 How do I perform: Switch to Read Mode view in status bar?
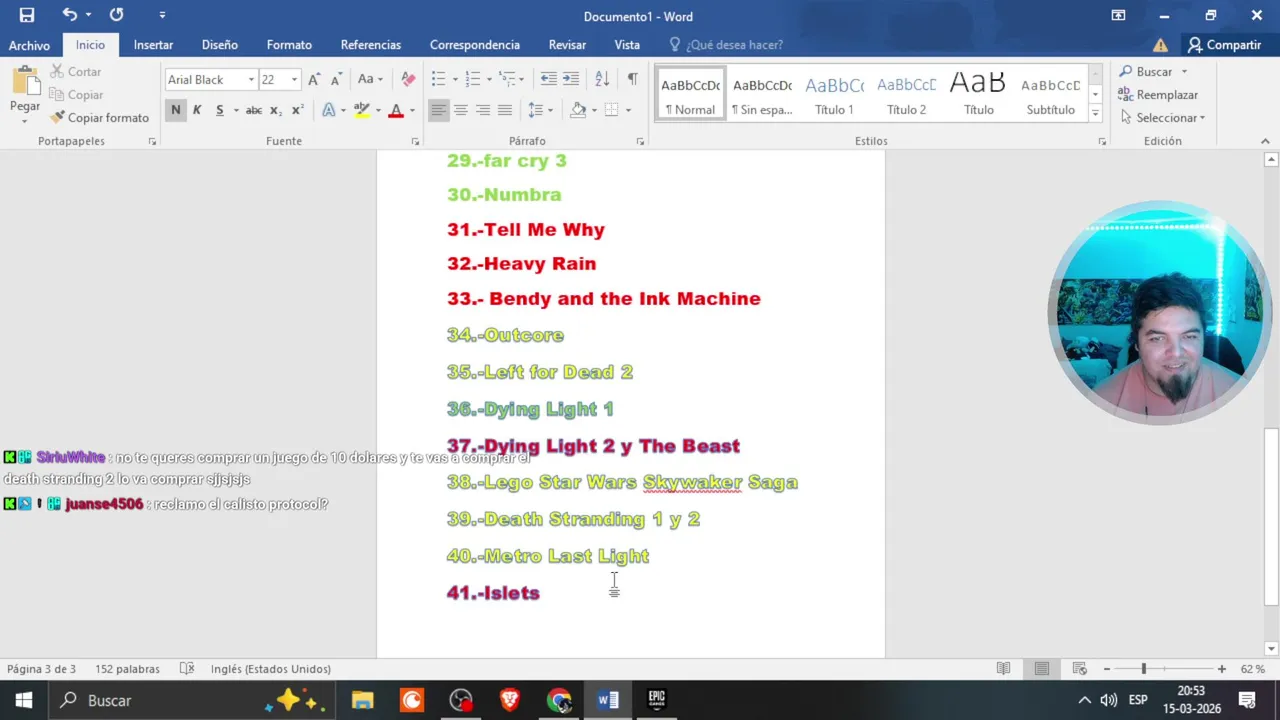[x=1003, y=669]
